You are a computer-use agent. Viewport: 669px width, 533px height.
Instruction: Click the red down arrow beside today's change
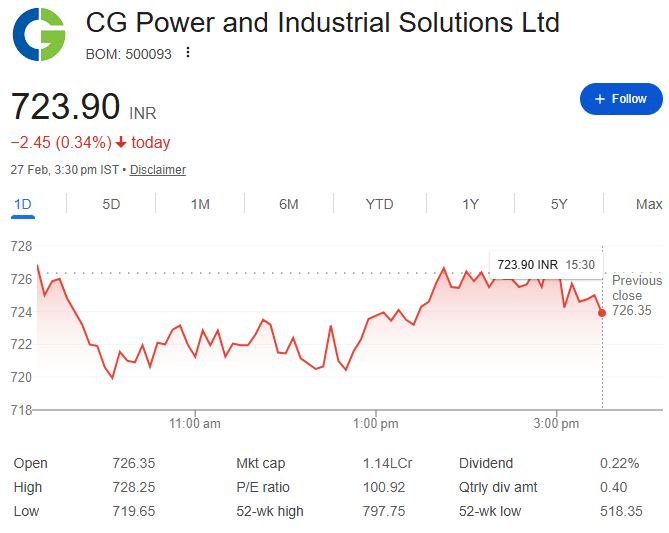[x=121, y=143]
